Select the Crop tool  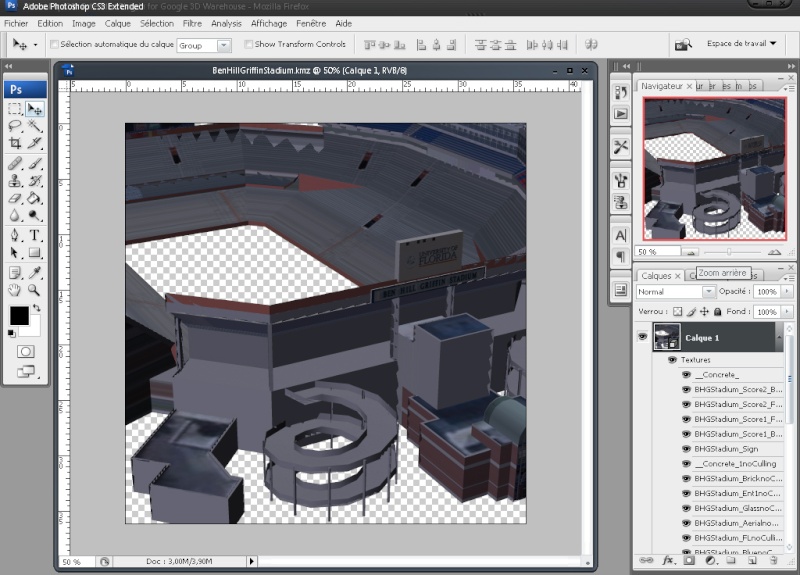point(15,143)
